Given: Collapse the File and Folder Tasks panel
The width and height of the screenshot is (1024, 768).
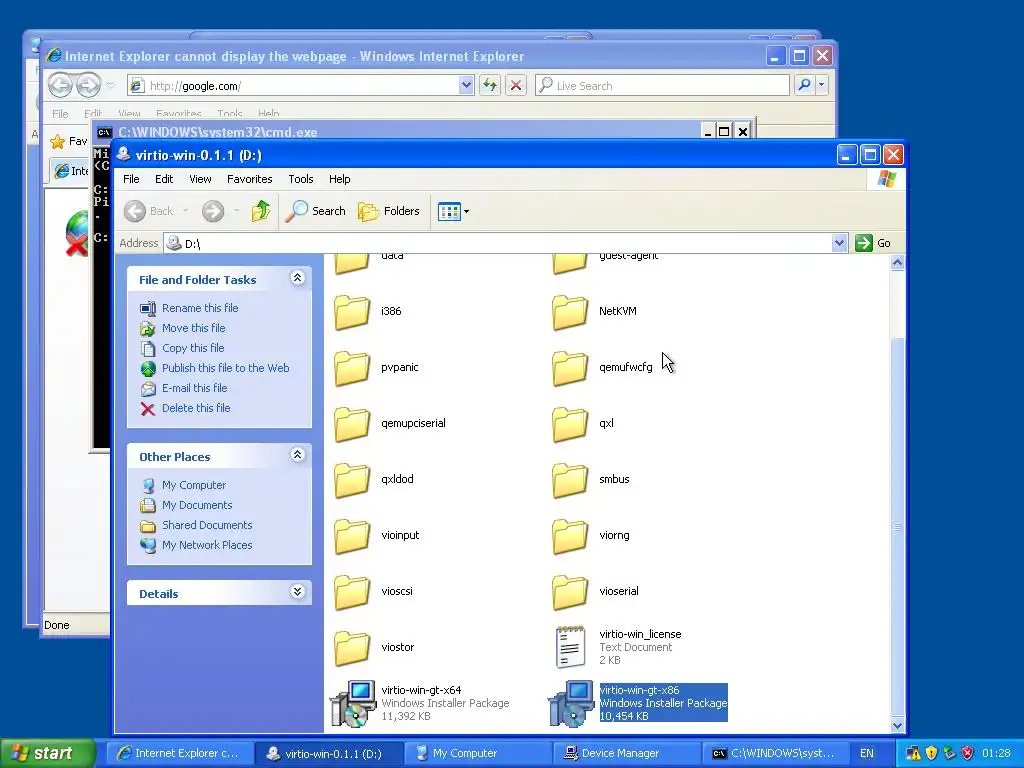Looking at the screenshot, I should click(297, 278).
